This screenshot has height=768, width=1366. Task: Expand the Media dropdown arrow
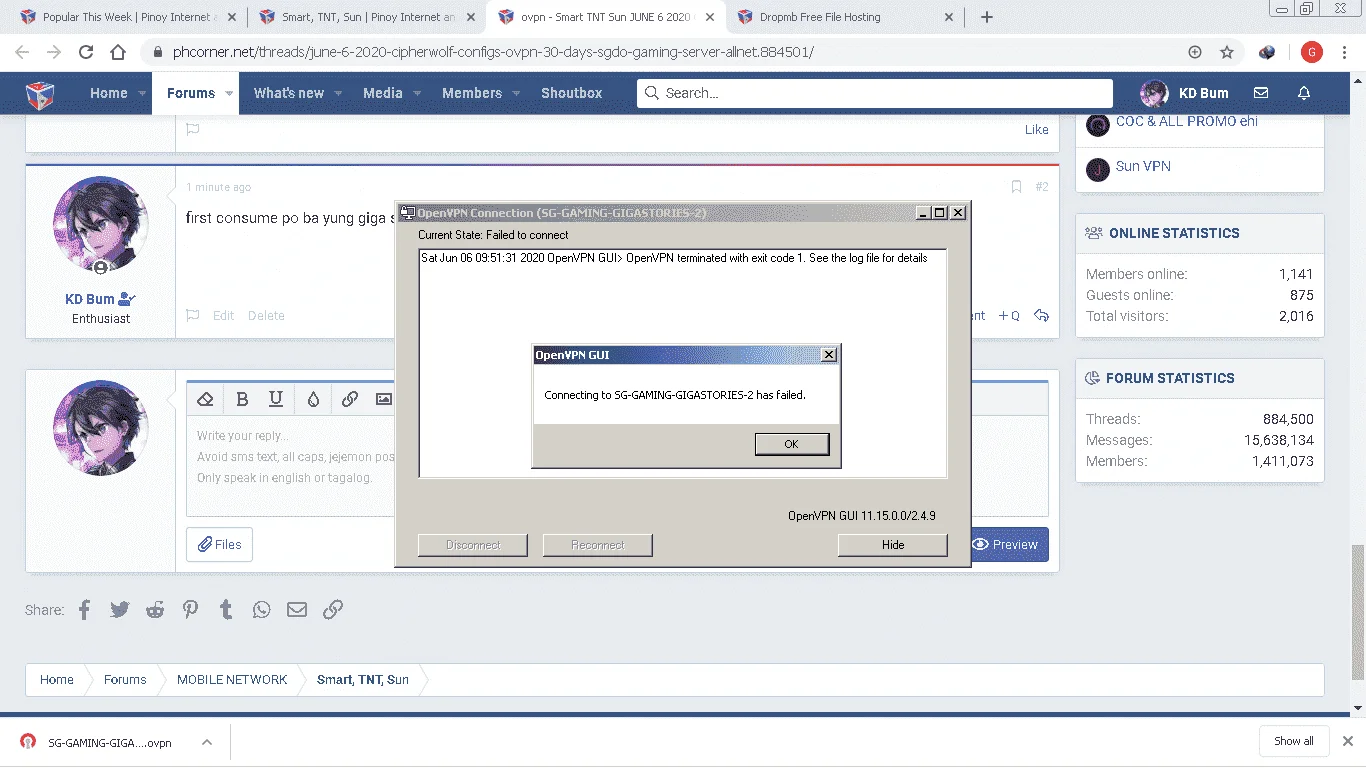[417, 93]
